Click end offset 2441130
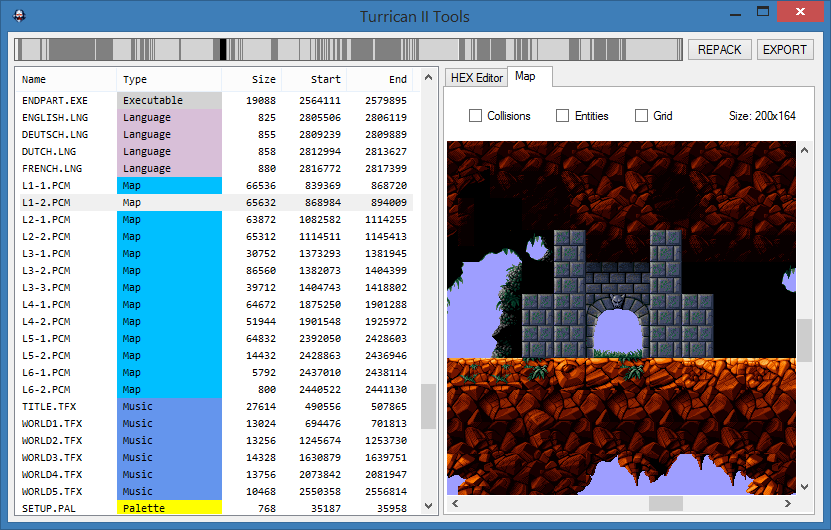Viewport: 831px width, 530px height. [386, 389]
